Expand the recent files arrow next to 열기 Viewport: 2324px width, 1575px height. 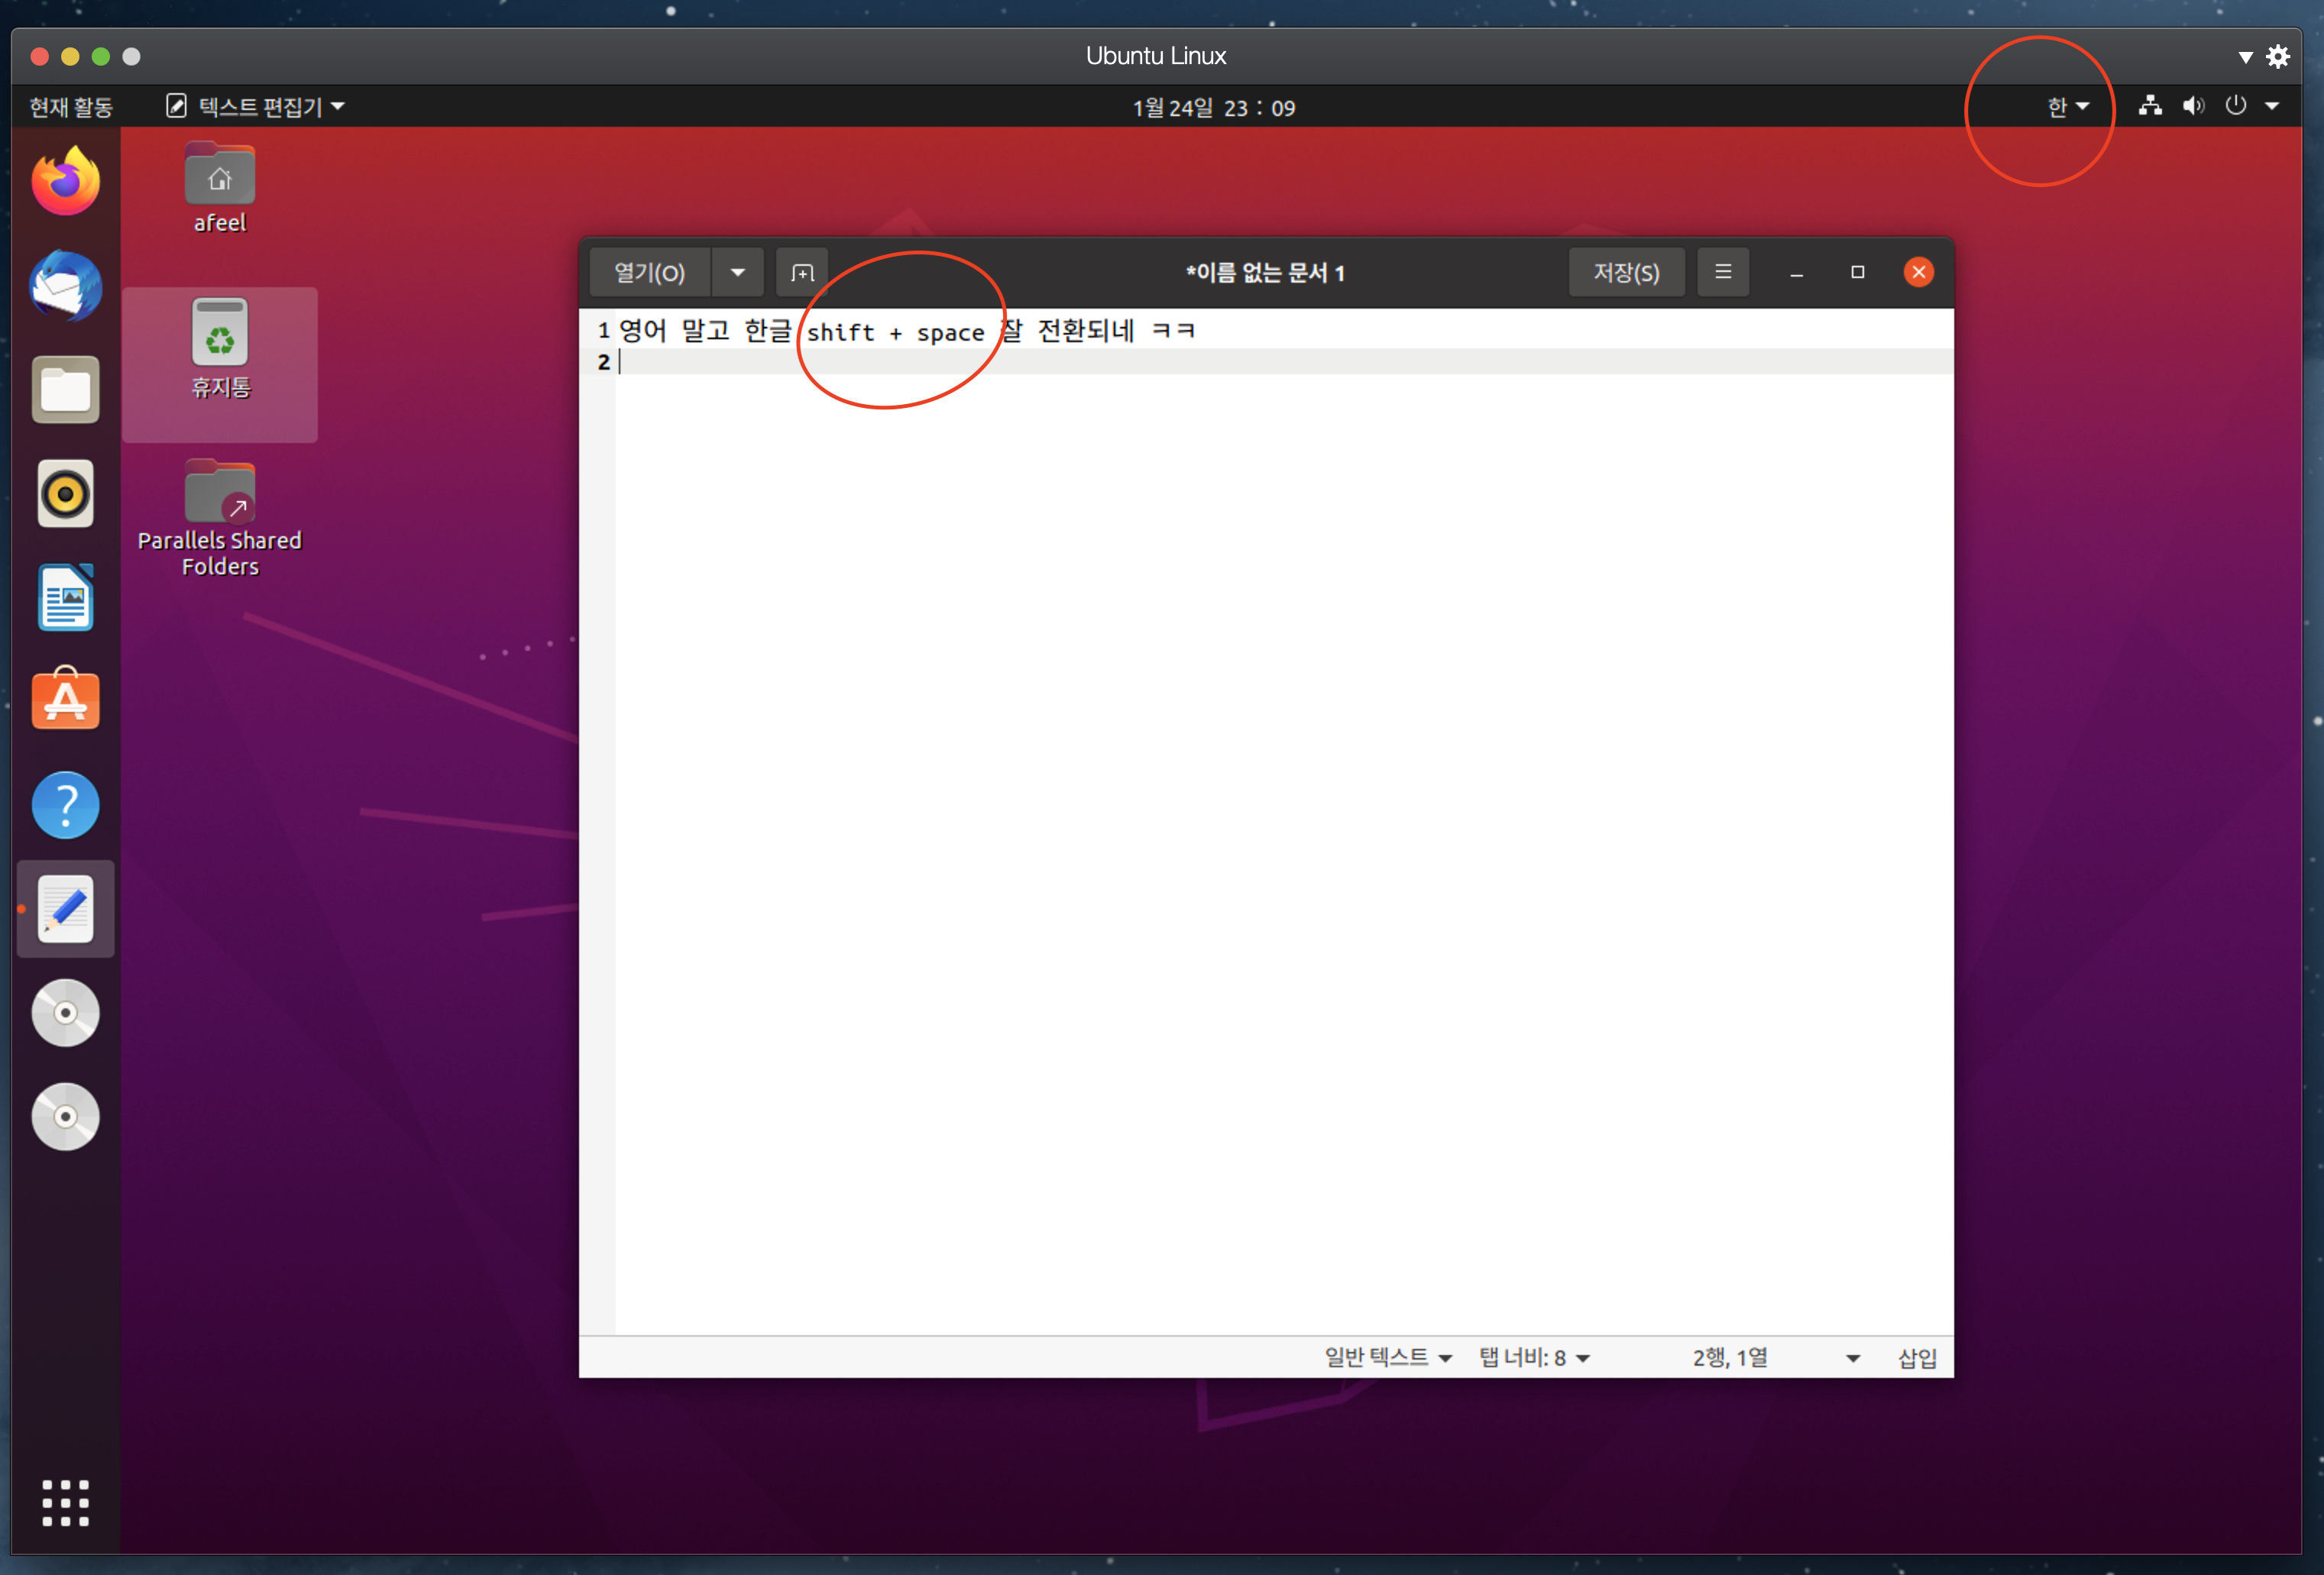[x=738, y=273]
